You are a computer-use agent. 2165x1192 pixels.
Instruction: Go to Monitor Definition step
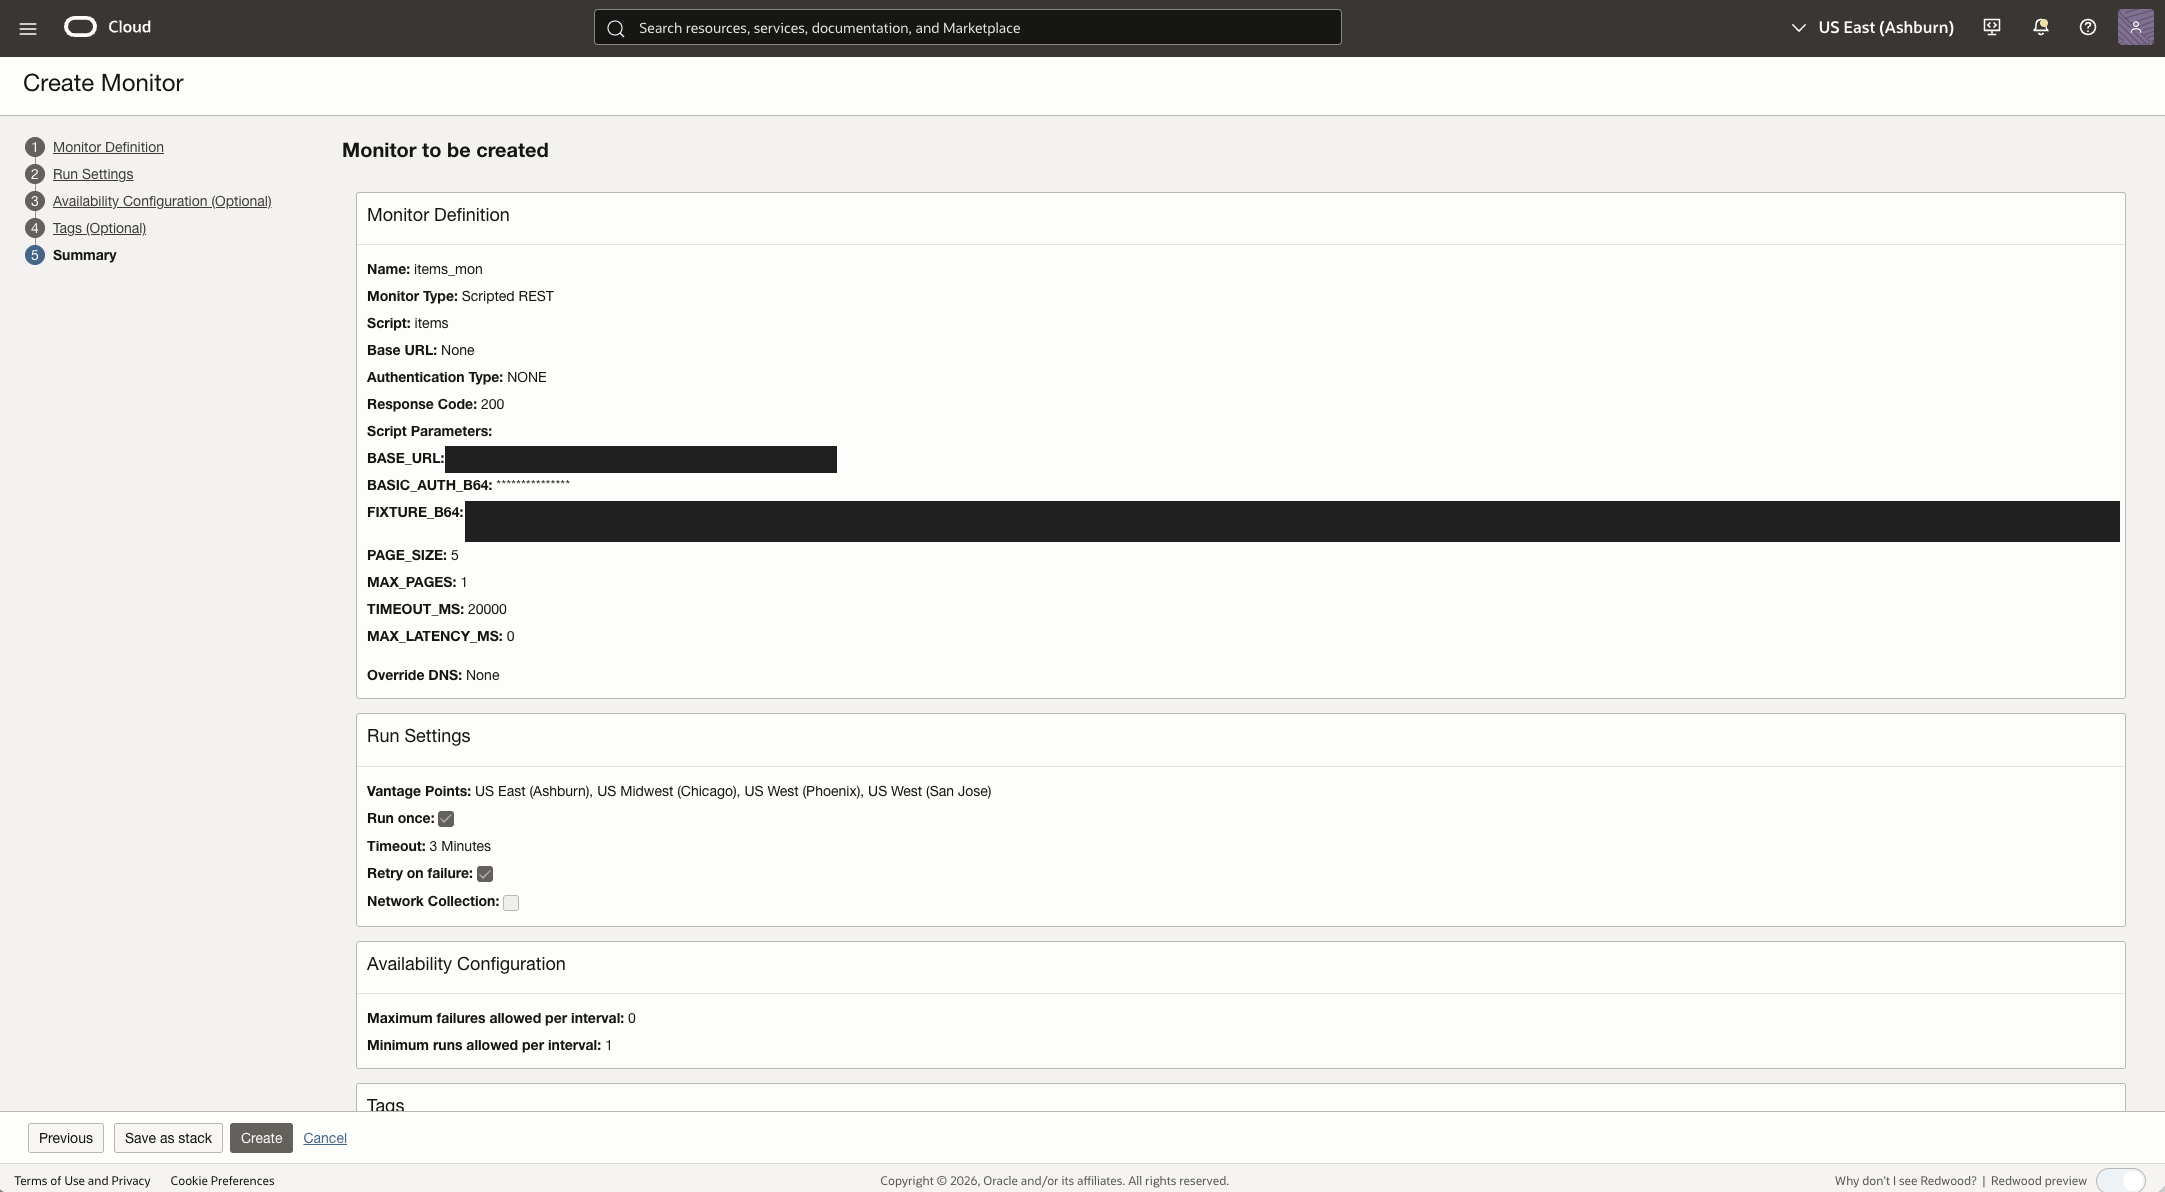(x=108, y=147)
